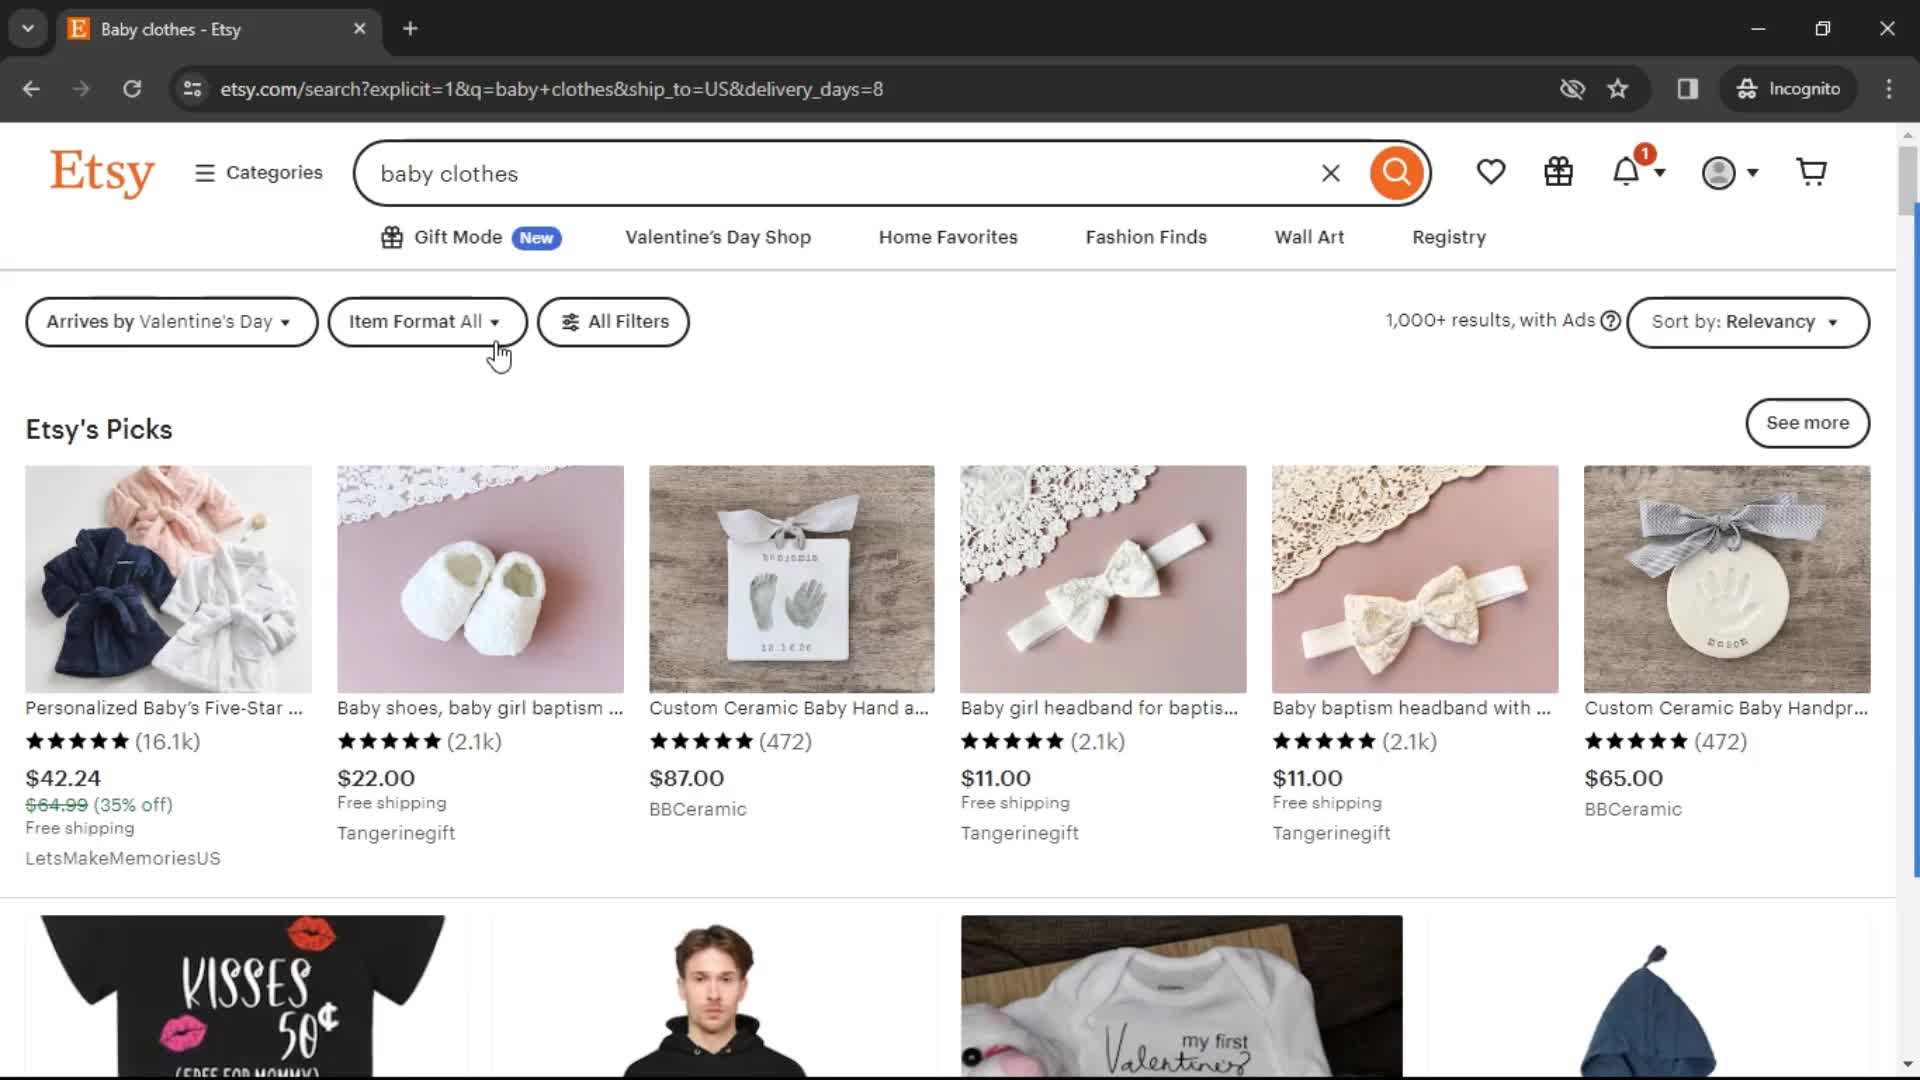Image resolution: width=1920 pixels, height=1080 pixels.
Task: Click the Incognito mode icon
Action: click(x=1747, y=88)
